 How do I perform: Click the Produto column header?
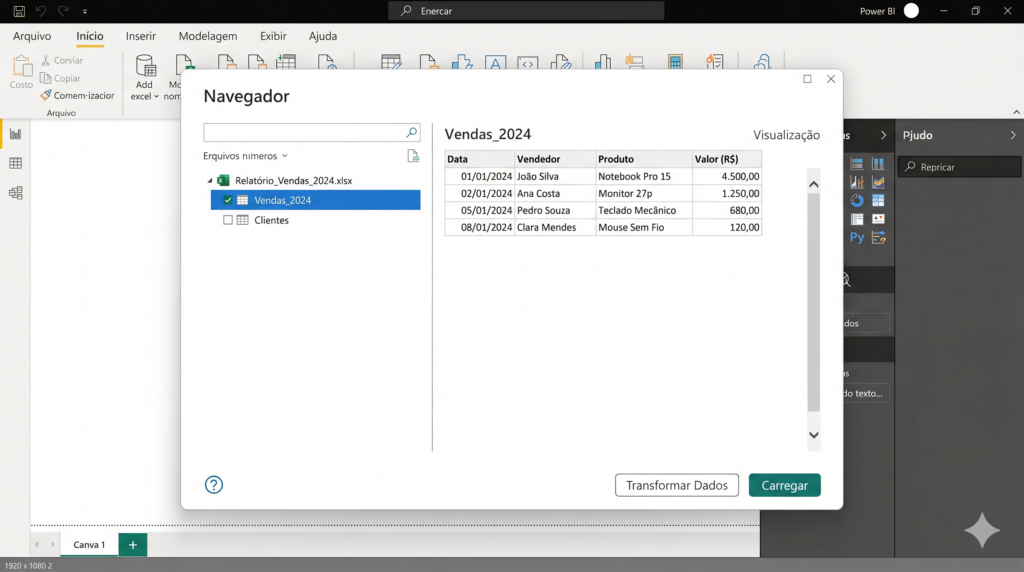click(x=644, y=159)
